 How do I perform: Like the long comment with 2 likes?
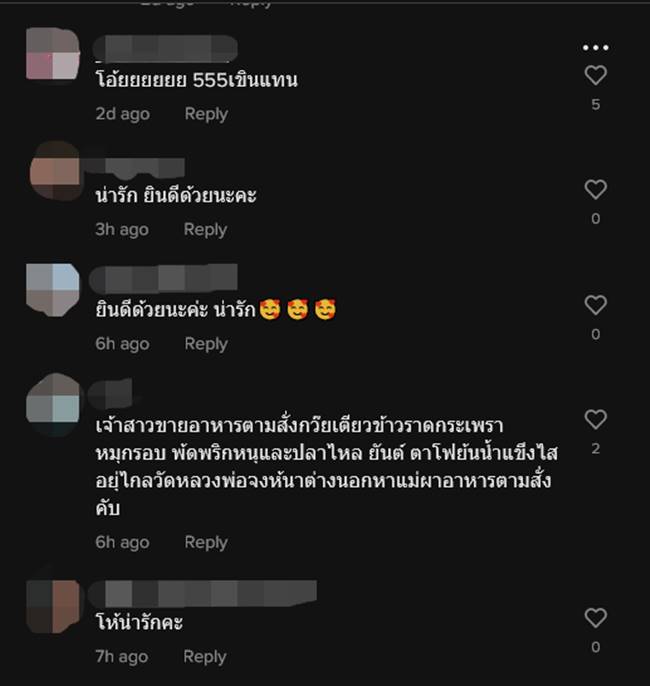pyautogui.click(x=595, y=419)
